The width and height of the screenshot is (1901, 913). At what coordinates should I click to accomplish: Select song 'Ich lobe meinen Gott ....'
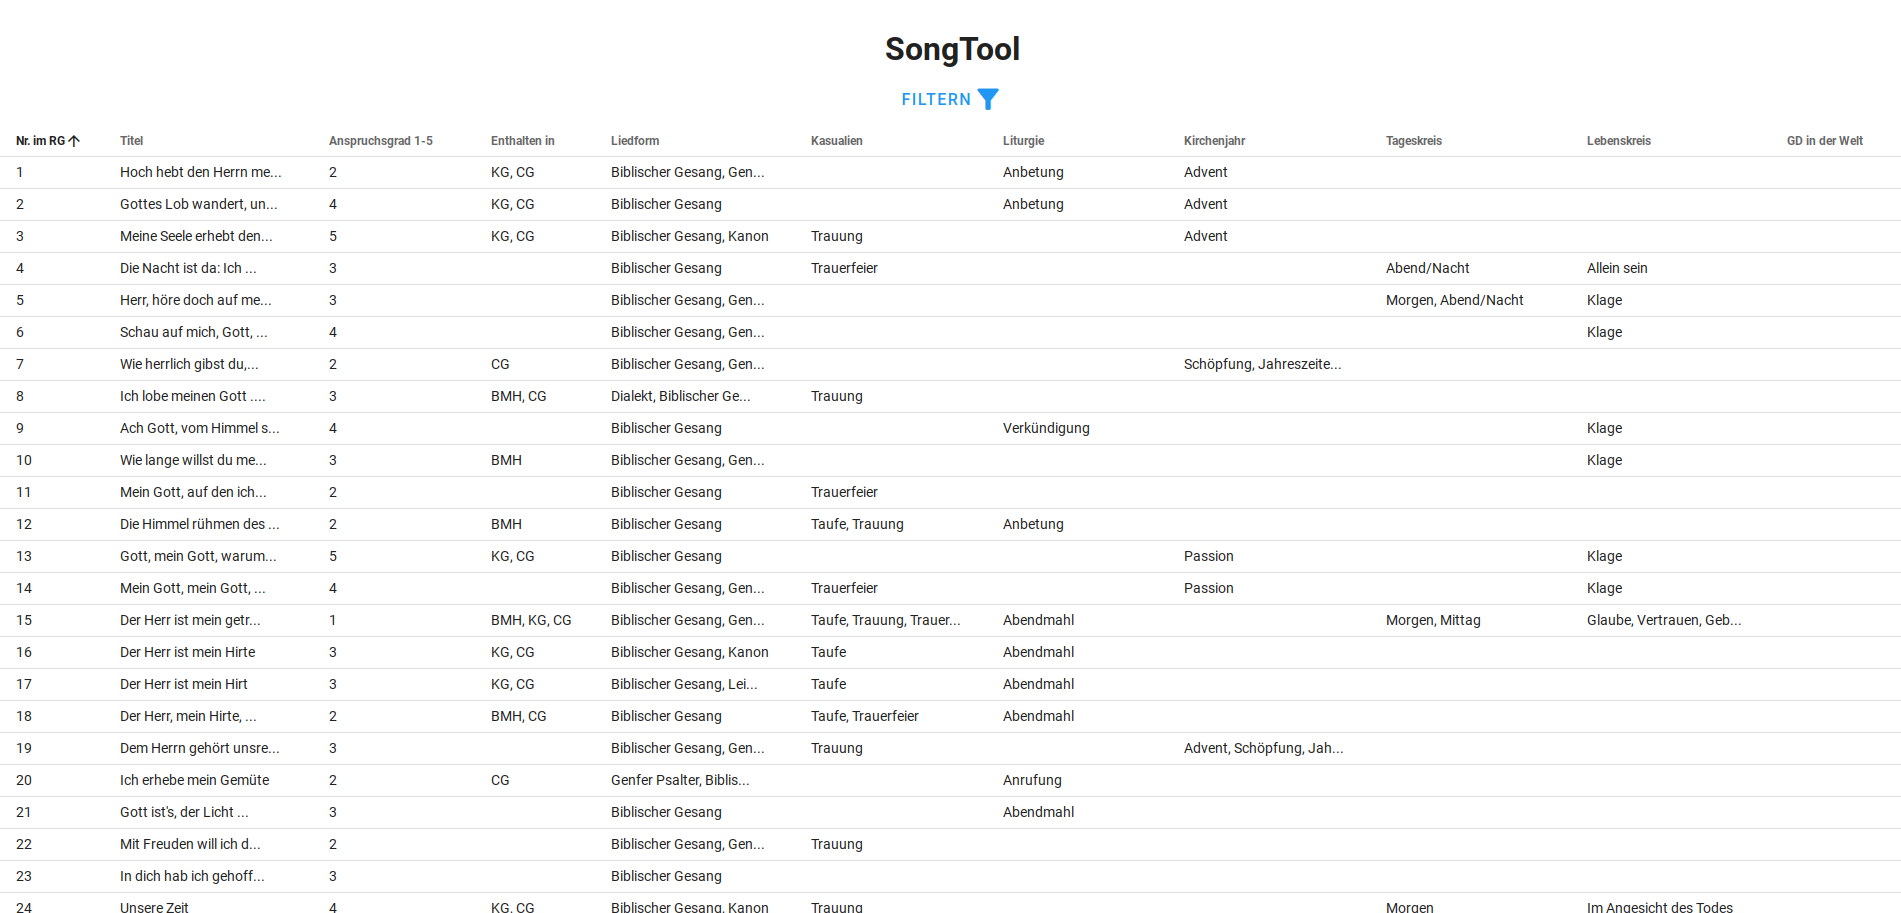193,396
